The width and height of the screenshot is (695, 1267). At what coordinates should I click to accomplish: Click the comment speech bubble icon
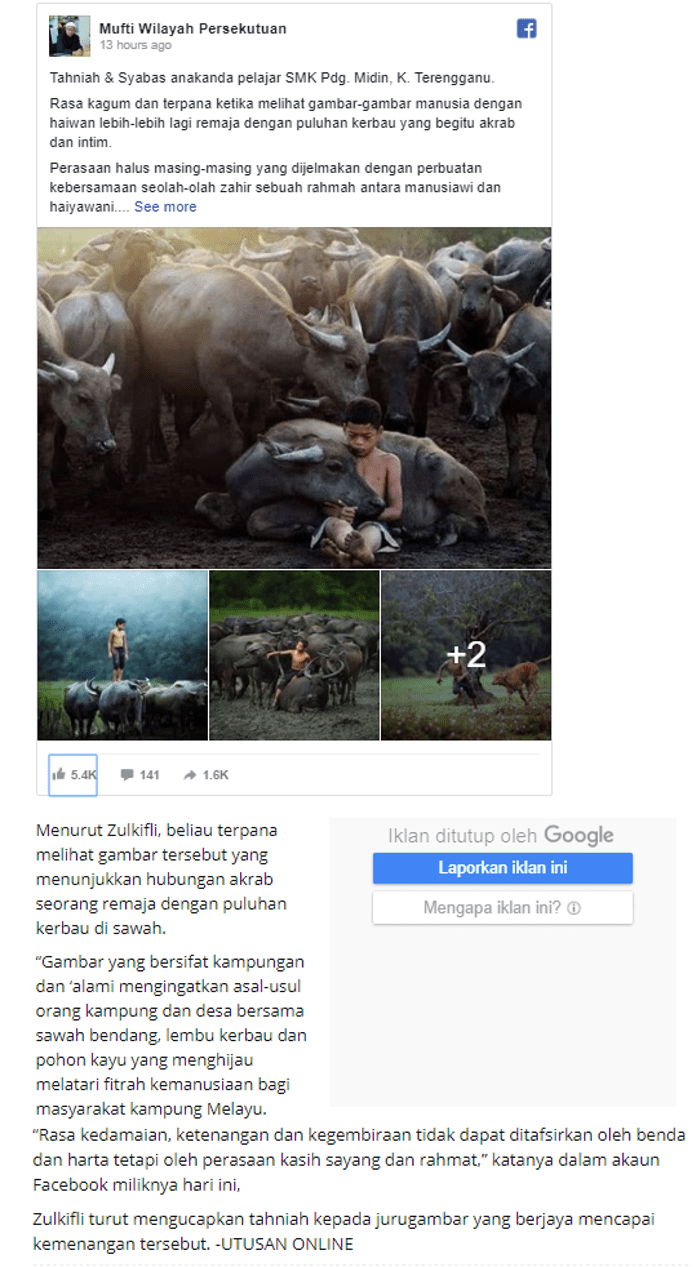coord(127,775)
